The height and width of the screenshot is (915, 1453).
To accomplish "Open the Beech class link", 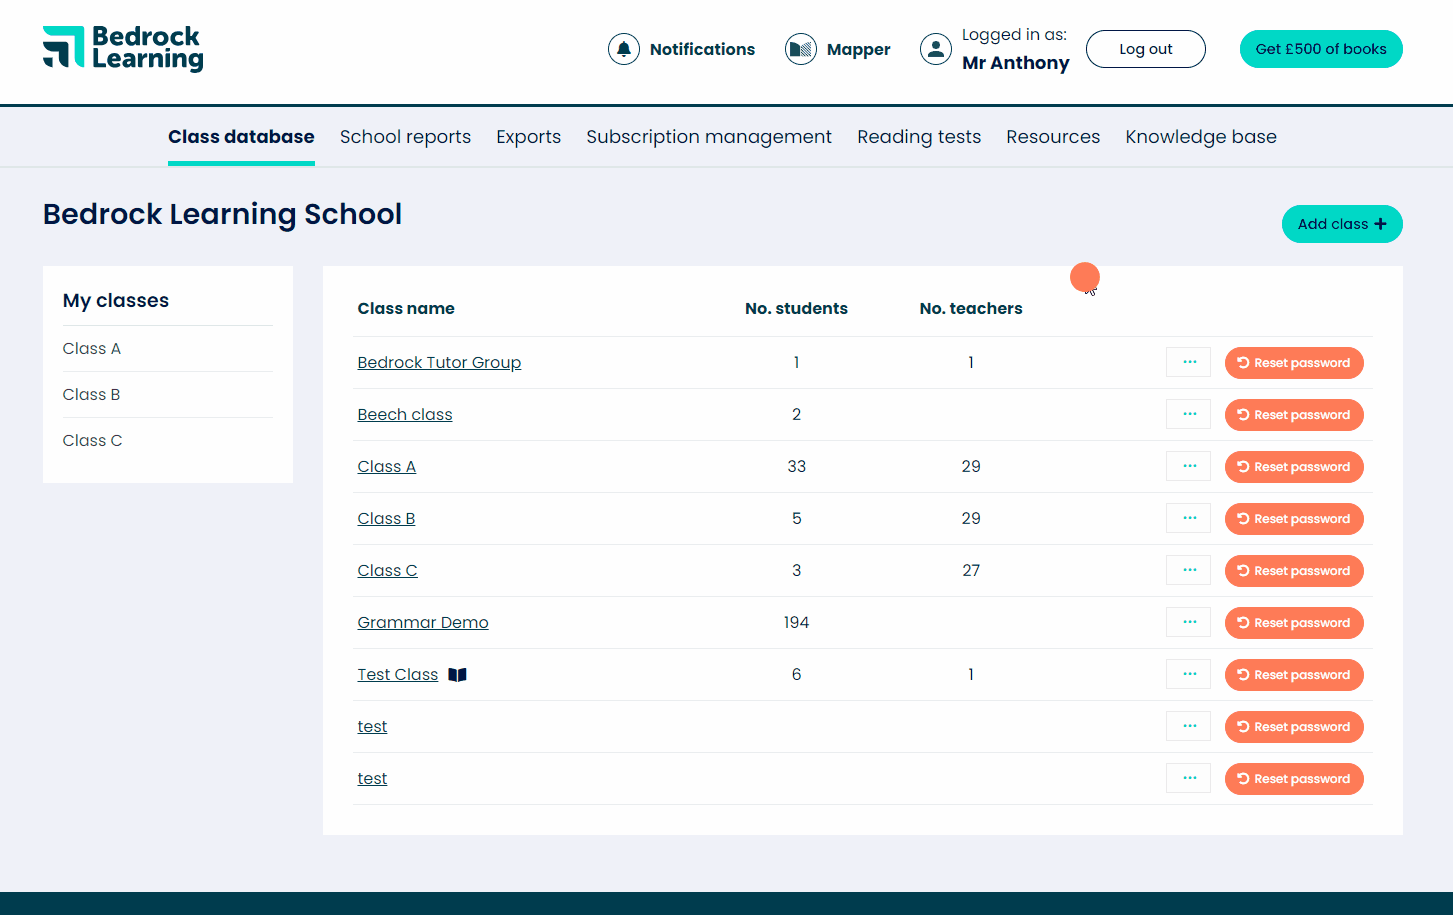I will coord(405,414).
